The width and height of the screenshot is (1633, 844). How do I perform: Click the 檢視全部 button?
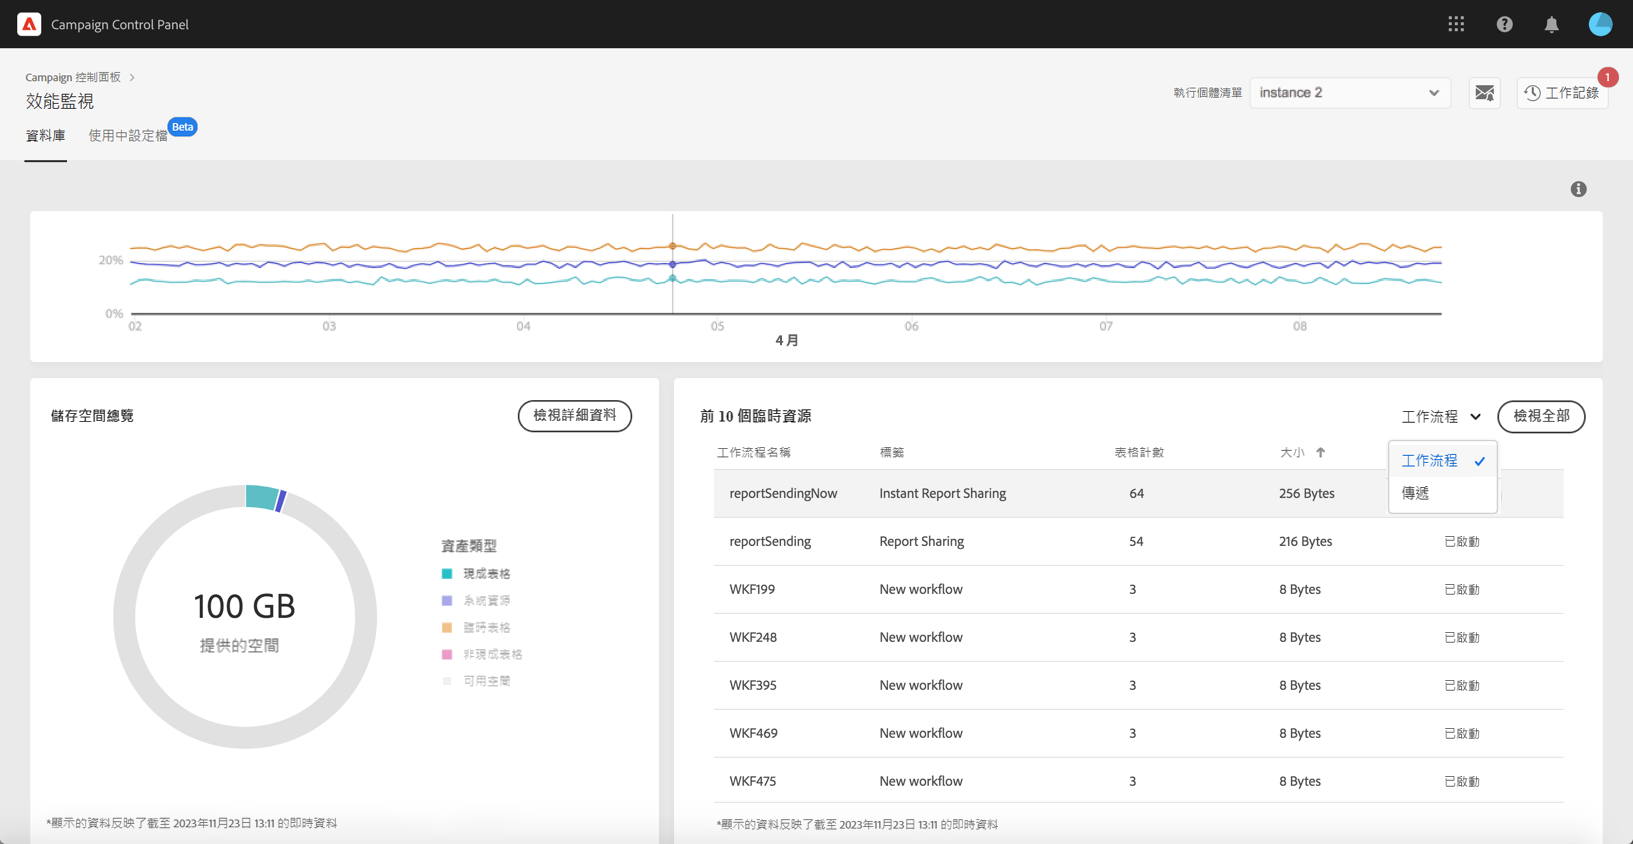pos(1541,416)
